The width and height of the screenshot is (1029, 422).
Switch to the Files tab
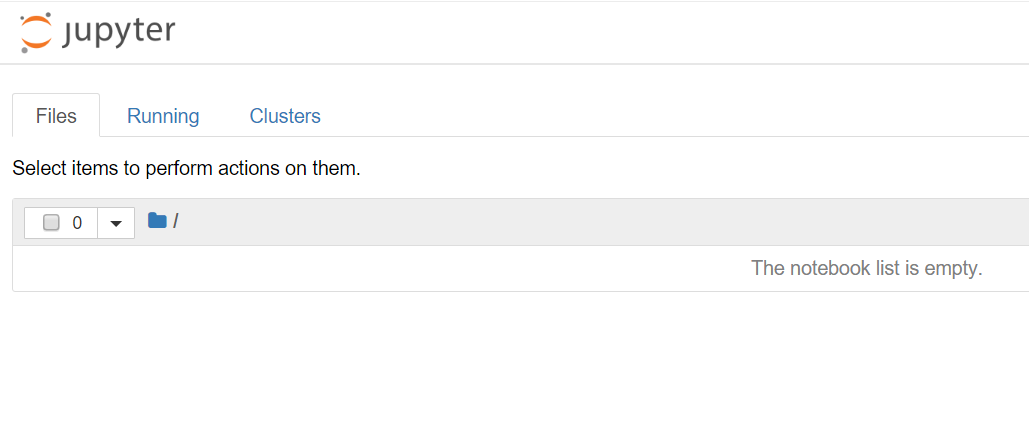(56, 116)
